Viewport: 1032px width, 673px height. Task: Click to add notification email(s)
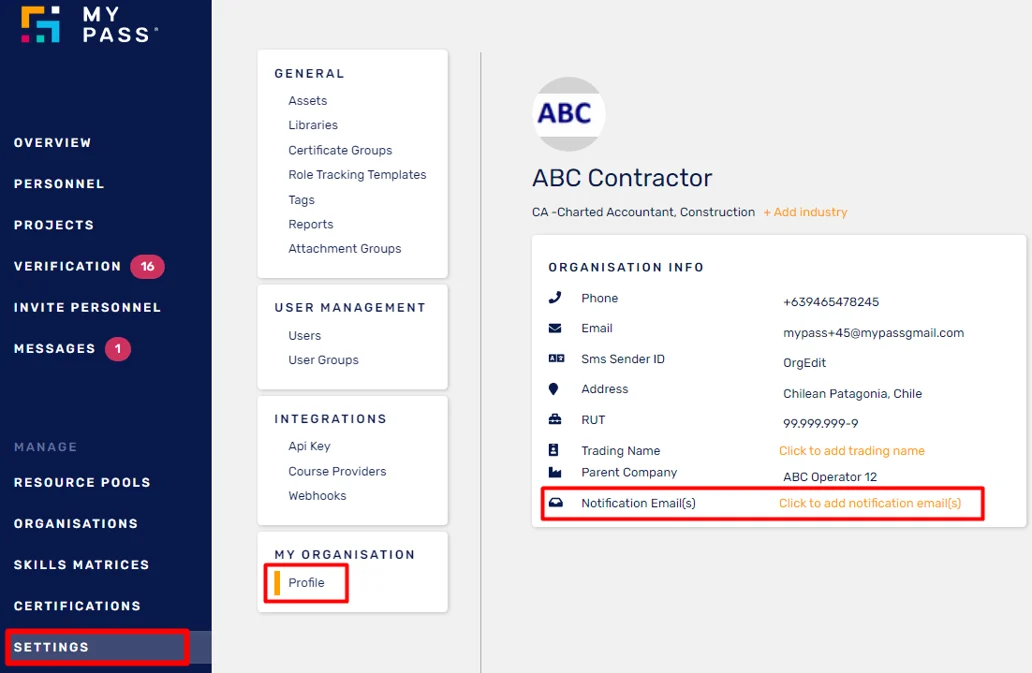(869, 503)
